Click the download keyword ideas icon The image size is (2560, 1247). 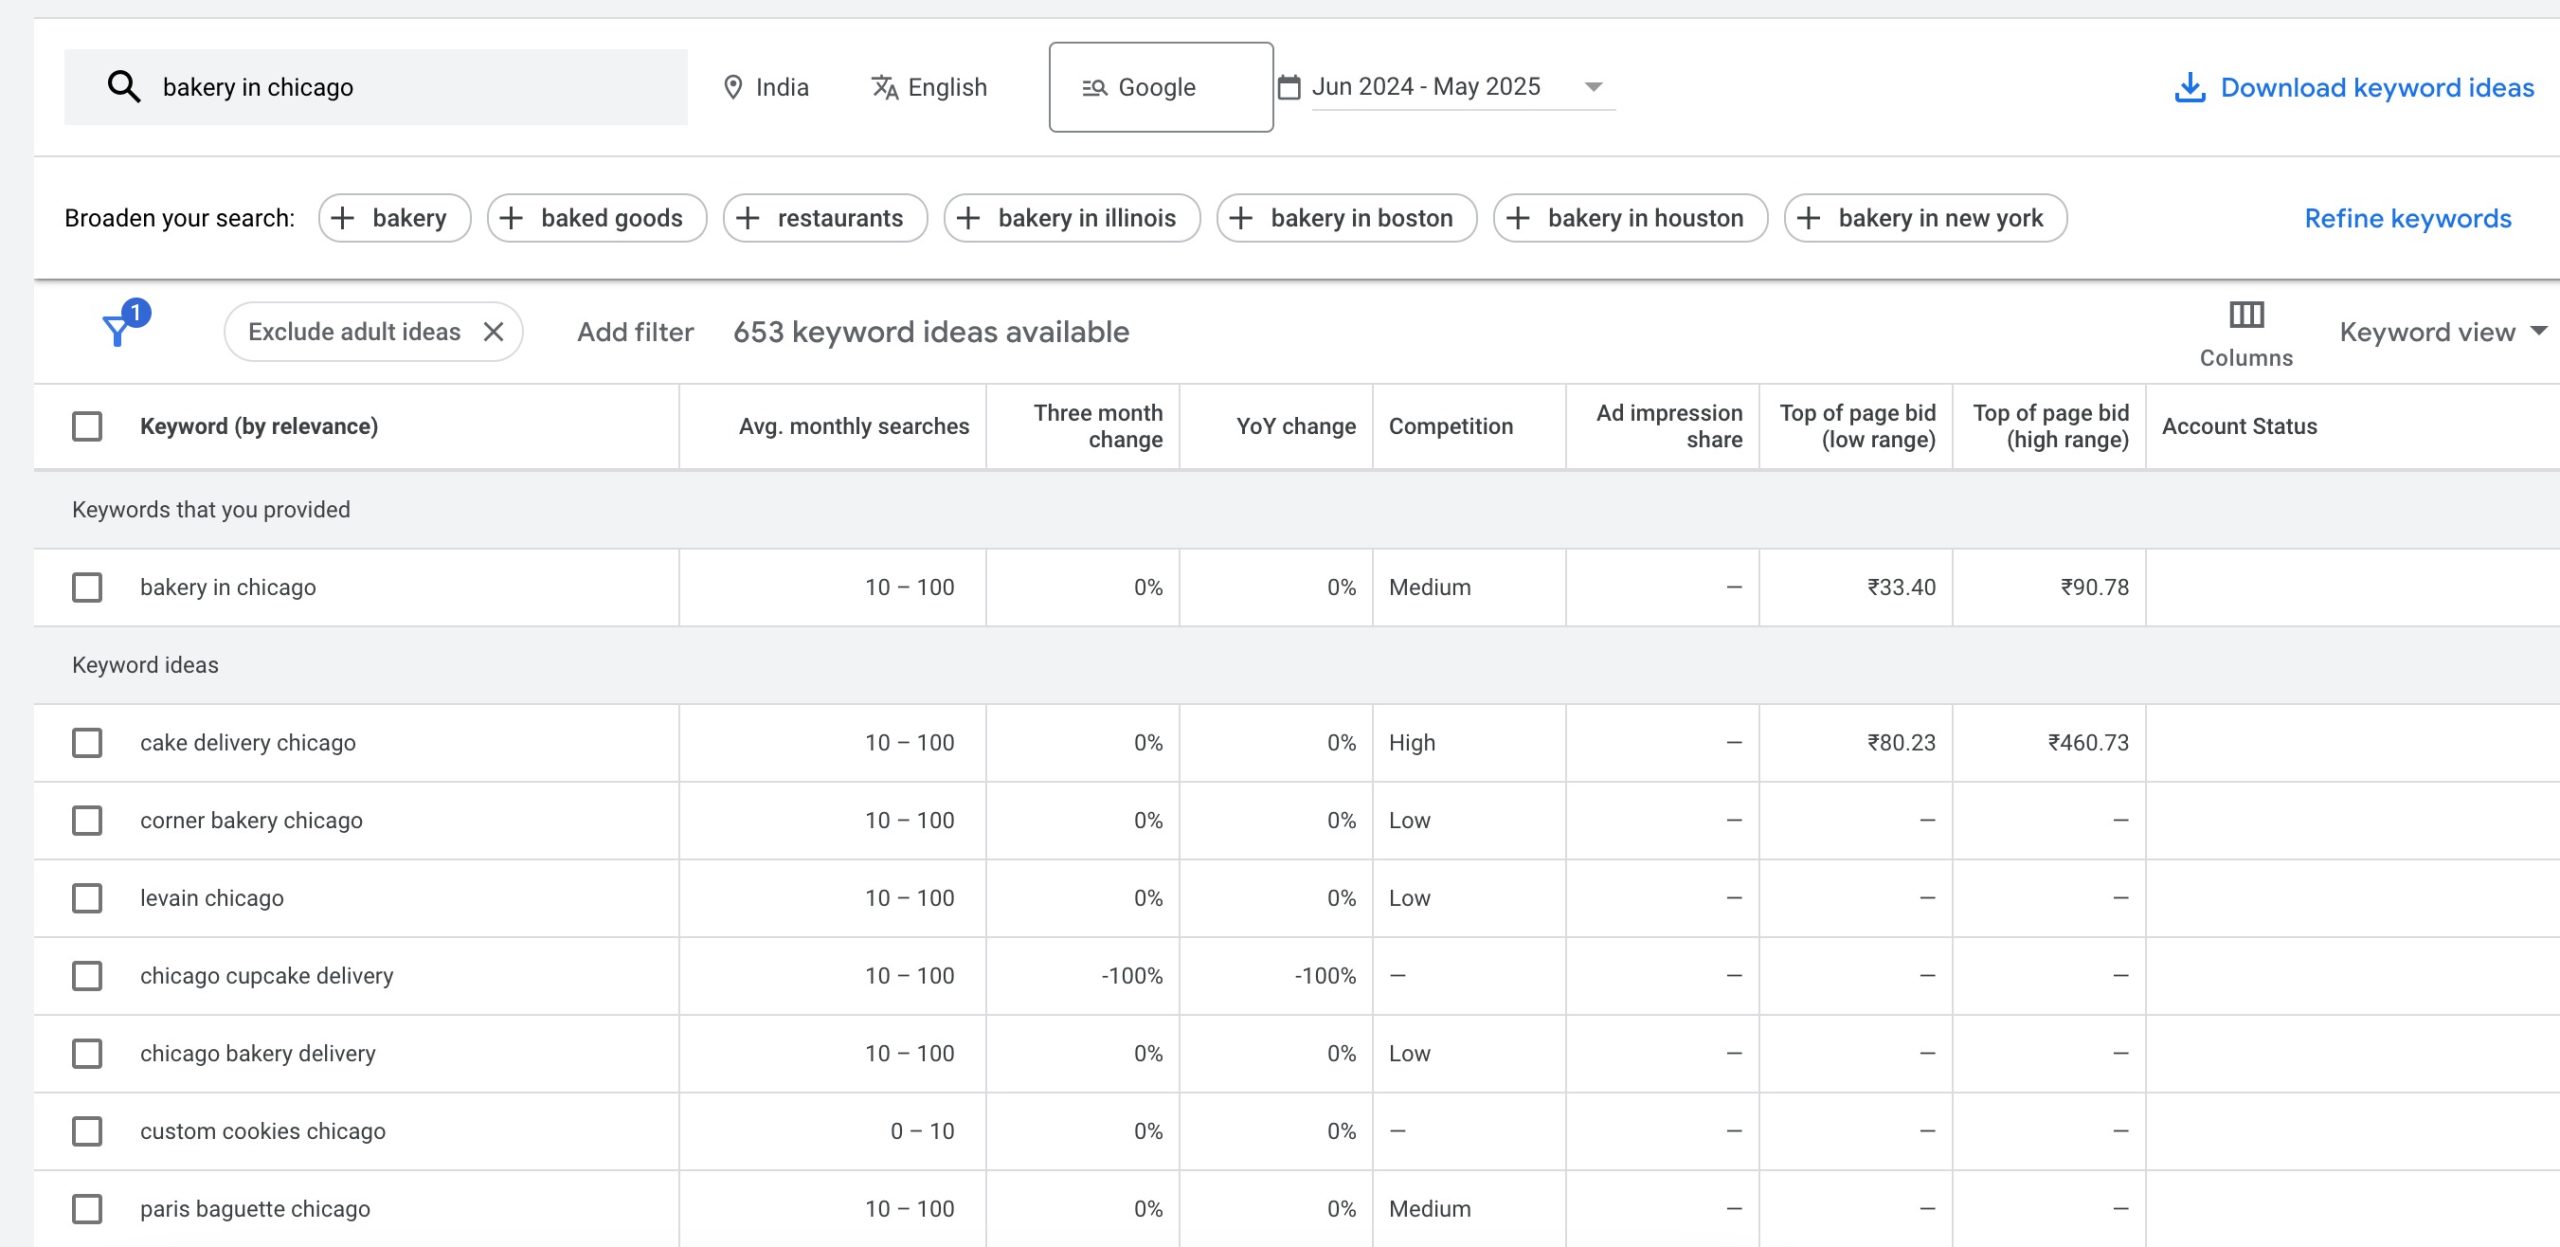point(2189,88)
